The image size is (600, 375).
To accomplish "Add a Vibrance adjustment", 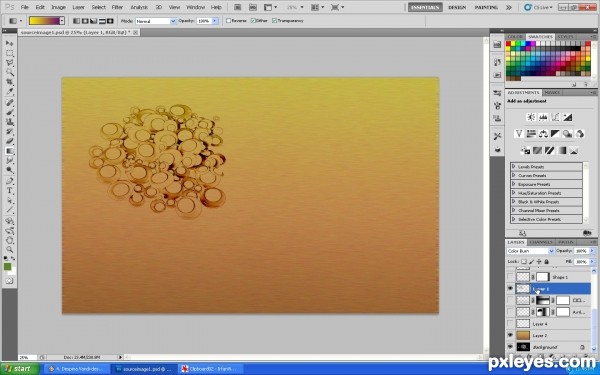I will [519, 134].
